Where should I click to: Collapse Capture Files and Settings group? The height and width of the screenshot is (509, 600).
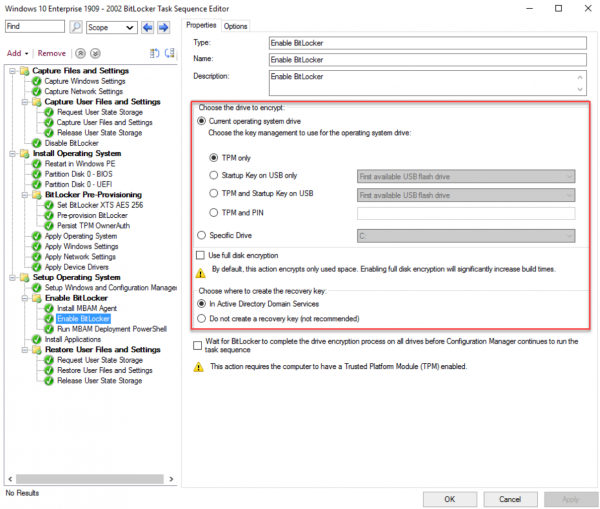click(x=13, y=71)
